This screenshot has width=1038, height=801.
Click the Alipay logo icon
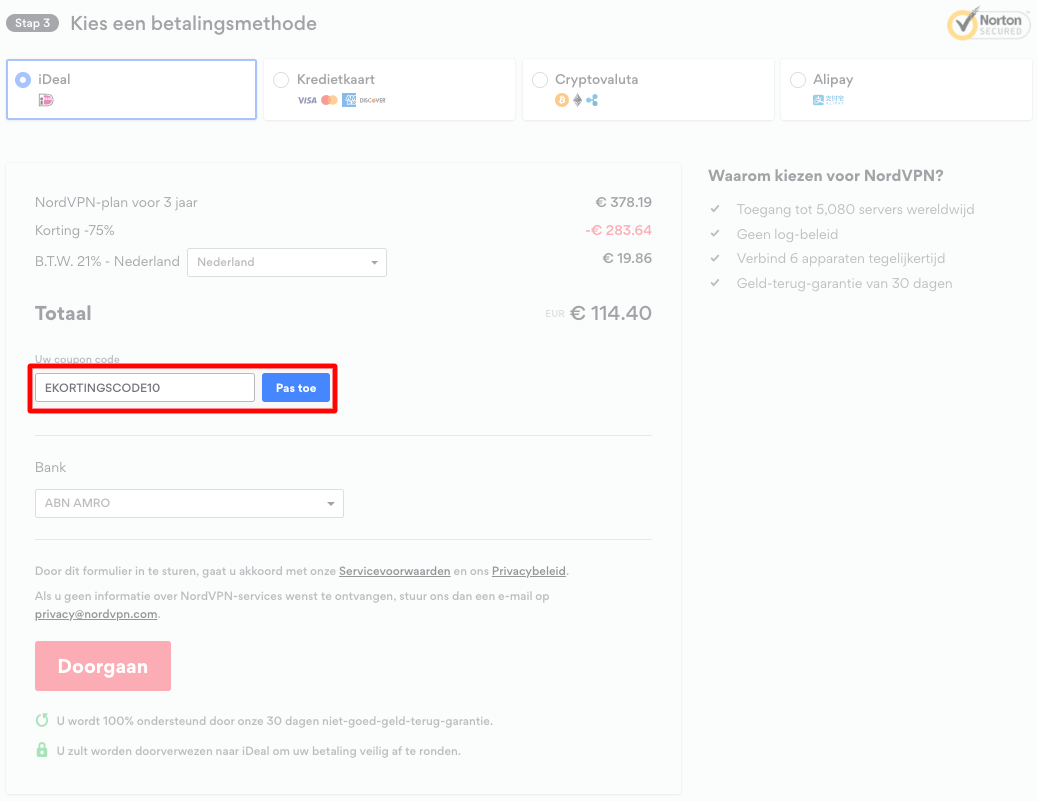click(828, 100)
